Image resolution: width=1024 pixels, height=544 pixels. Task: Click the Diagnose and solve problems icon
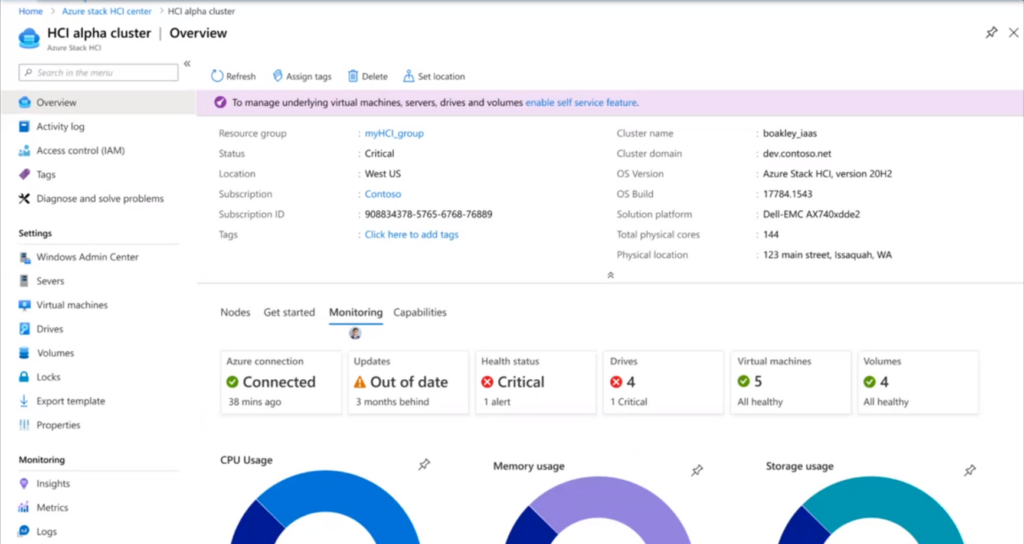pyautogui.click(x=24, y=199)
